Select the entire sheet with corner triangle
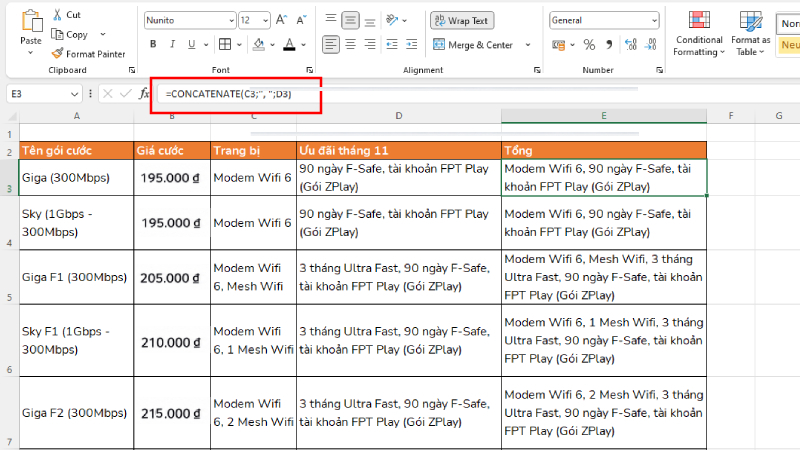 tap(12, 117)
